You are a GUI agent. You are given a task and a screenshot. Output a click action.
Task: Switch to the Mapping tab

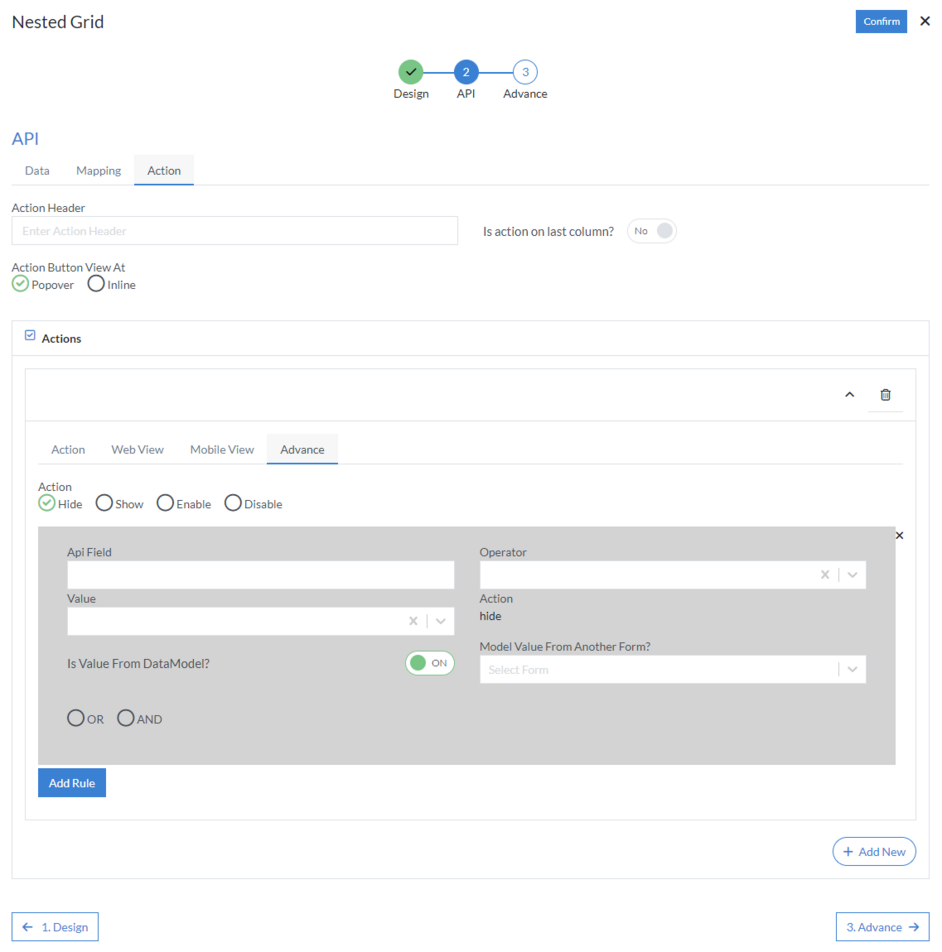pos(98,171)
